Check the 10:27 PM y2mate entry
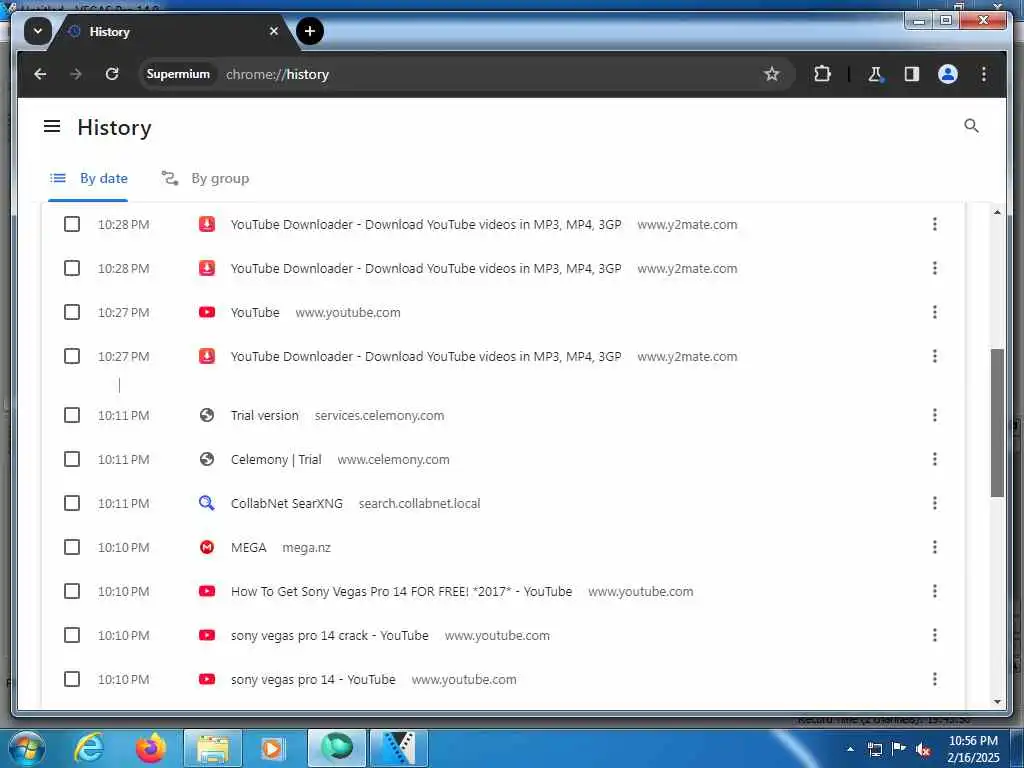 click(72, 356)
